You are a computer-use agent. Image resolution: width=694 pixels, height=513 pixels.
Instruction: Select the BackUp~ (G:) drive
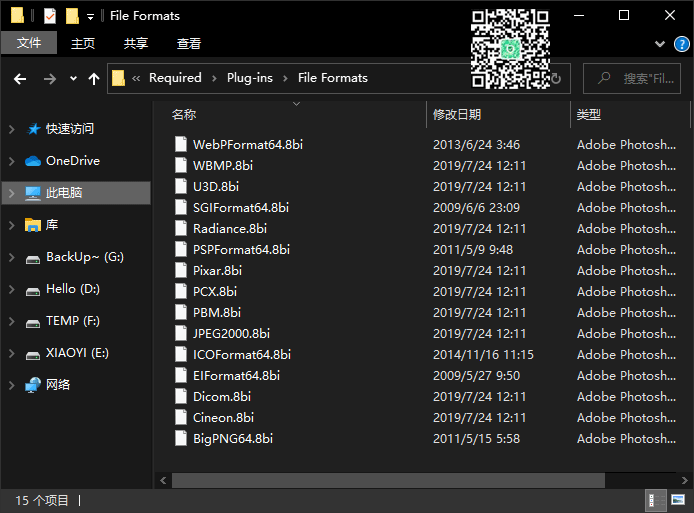(x=85, y=257)
